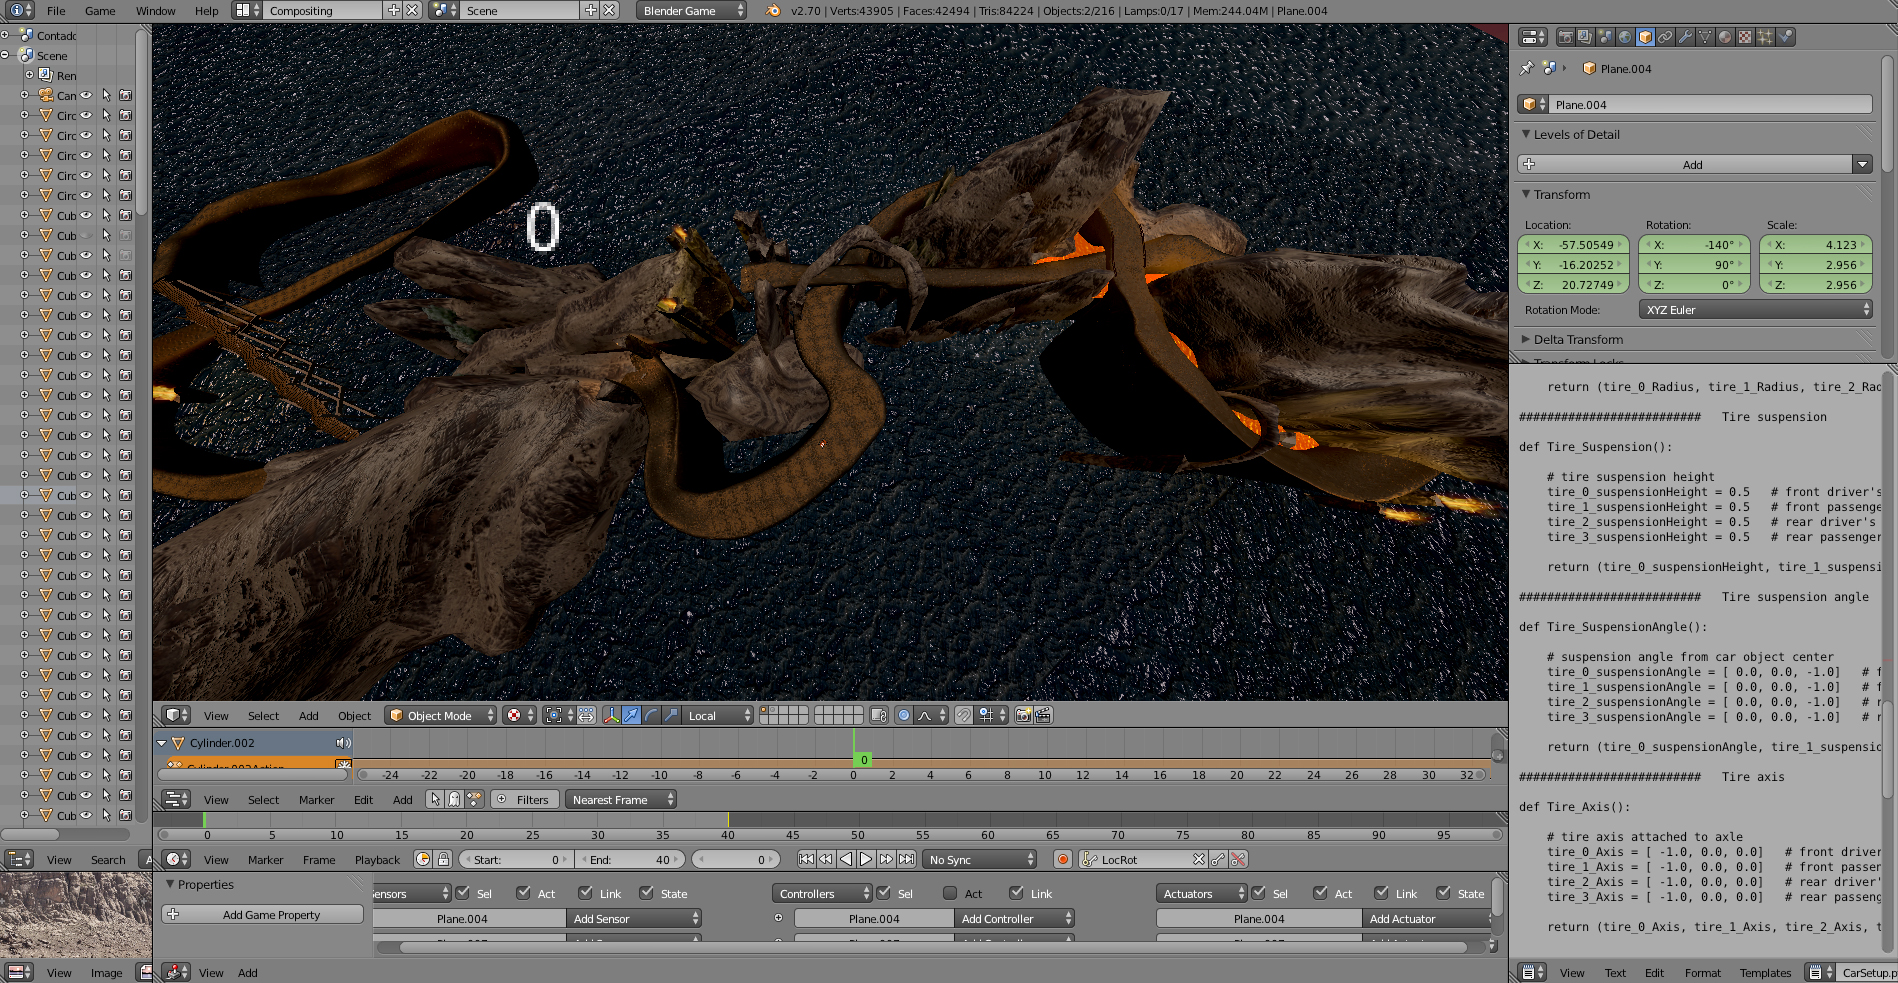This screenshot has width=1898, height=983.
Task: Expand the Delta Transform panel
Action: 1578,340
